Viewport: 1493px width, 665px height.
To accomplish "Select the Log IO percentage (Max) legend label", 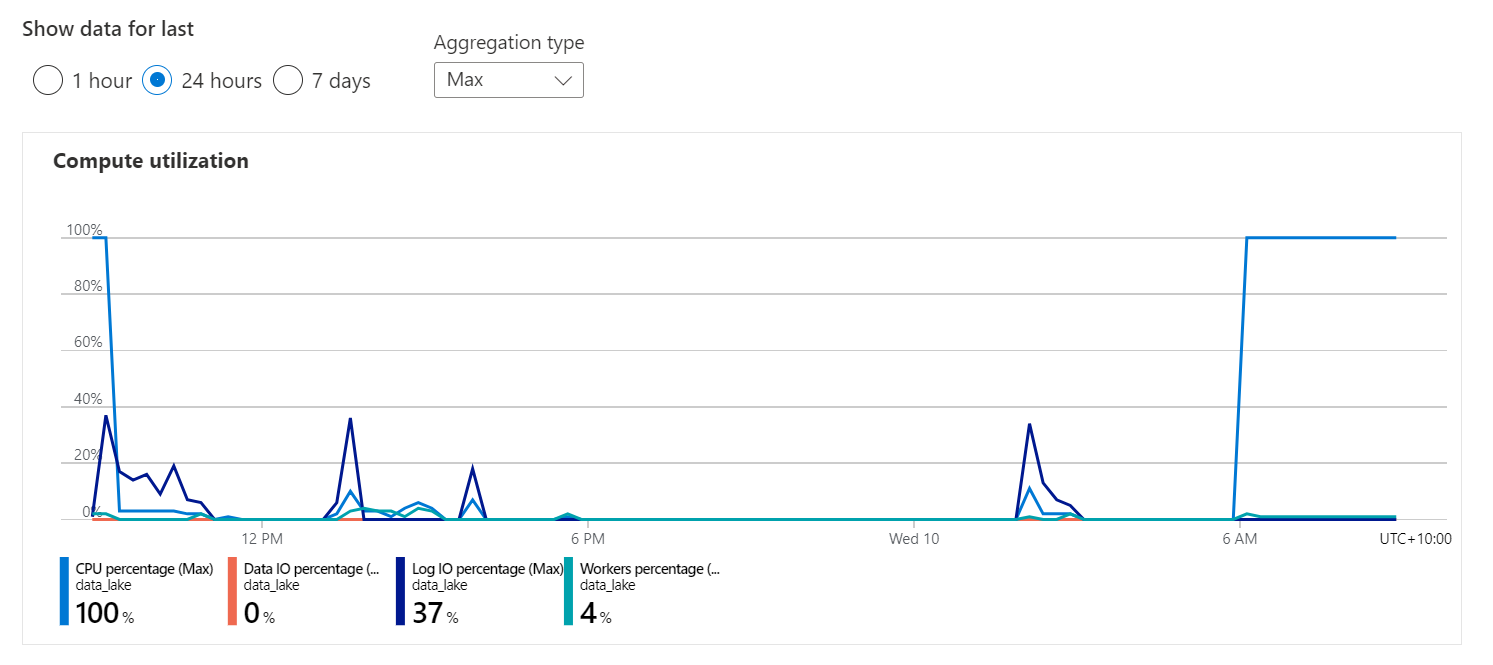I will pyautogui.click(x=488, y=569).
